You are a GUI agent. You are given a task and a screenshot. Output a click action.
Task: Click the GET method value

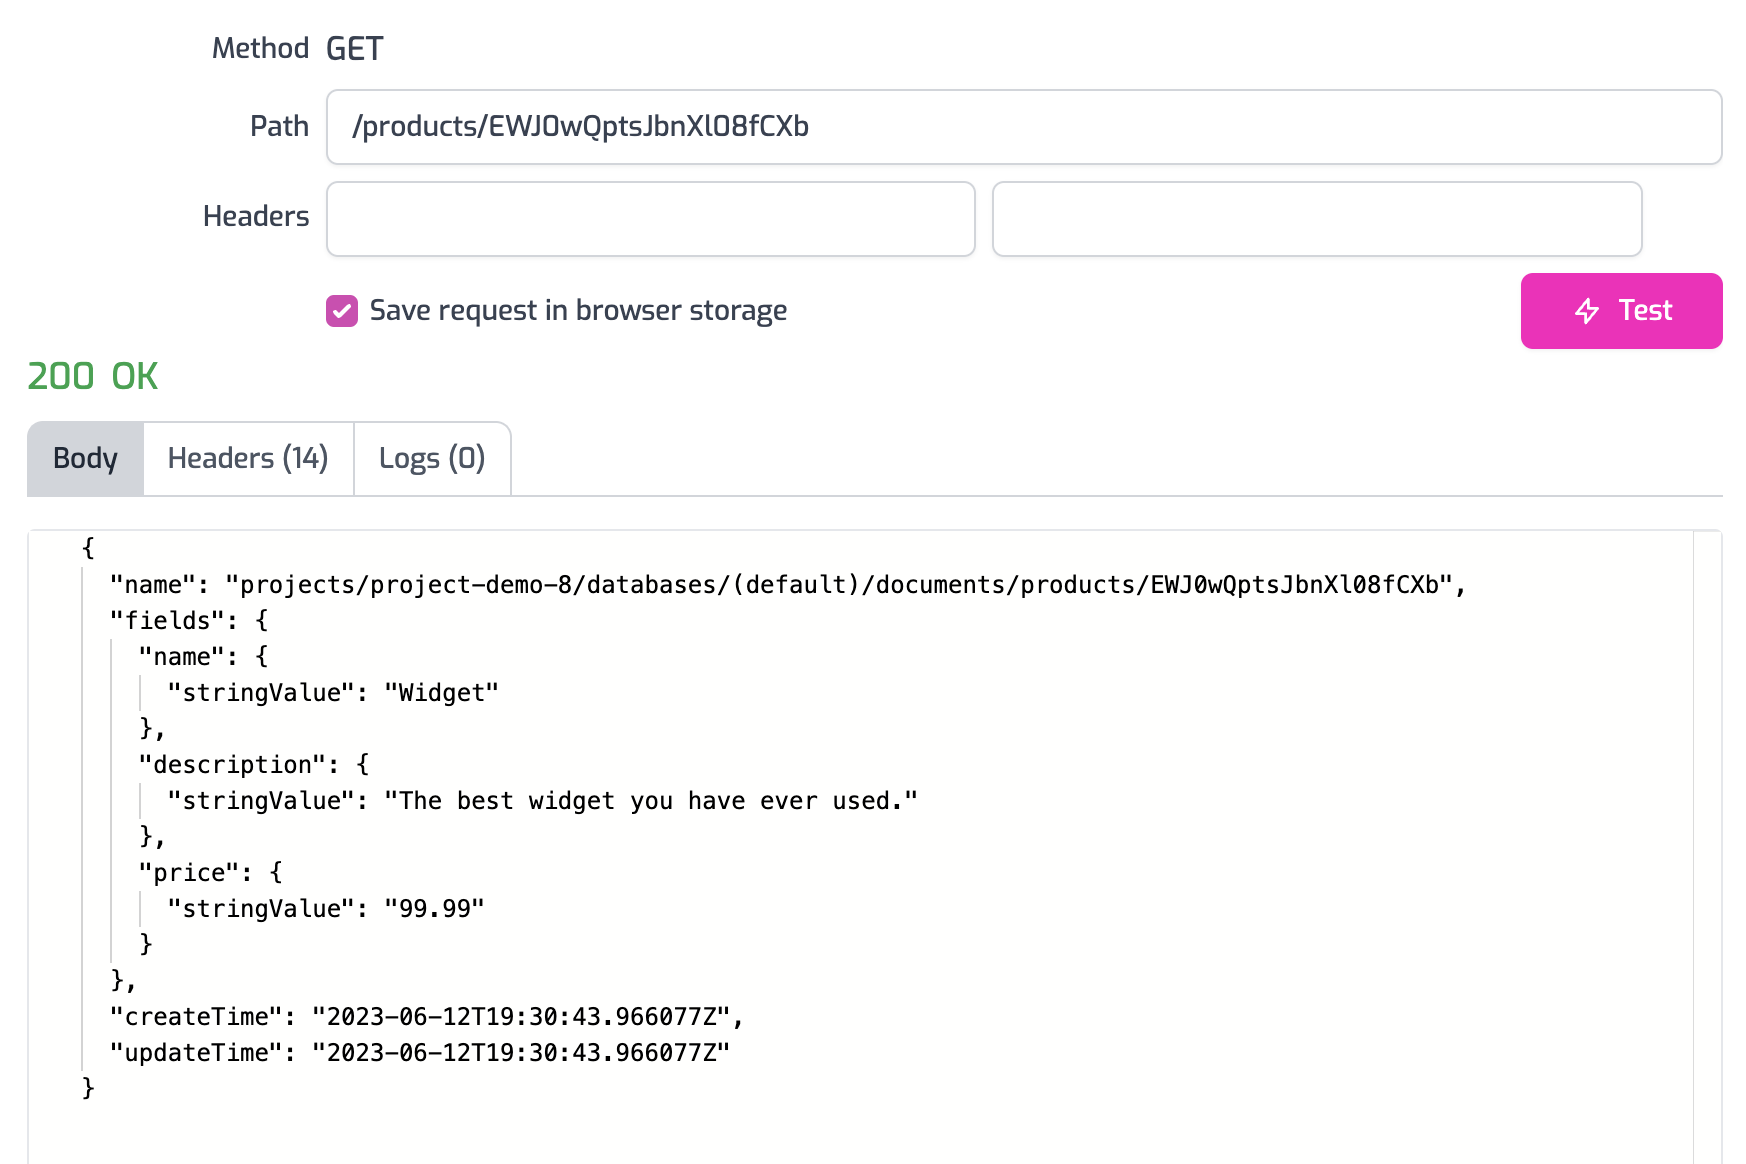click(354, 49)
